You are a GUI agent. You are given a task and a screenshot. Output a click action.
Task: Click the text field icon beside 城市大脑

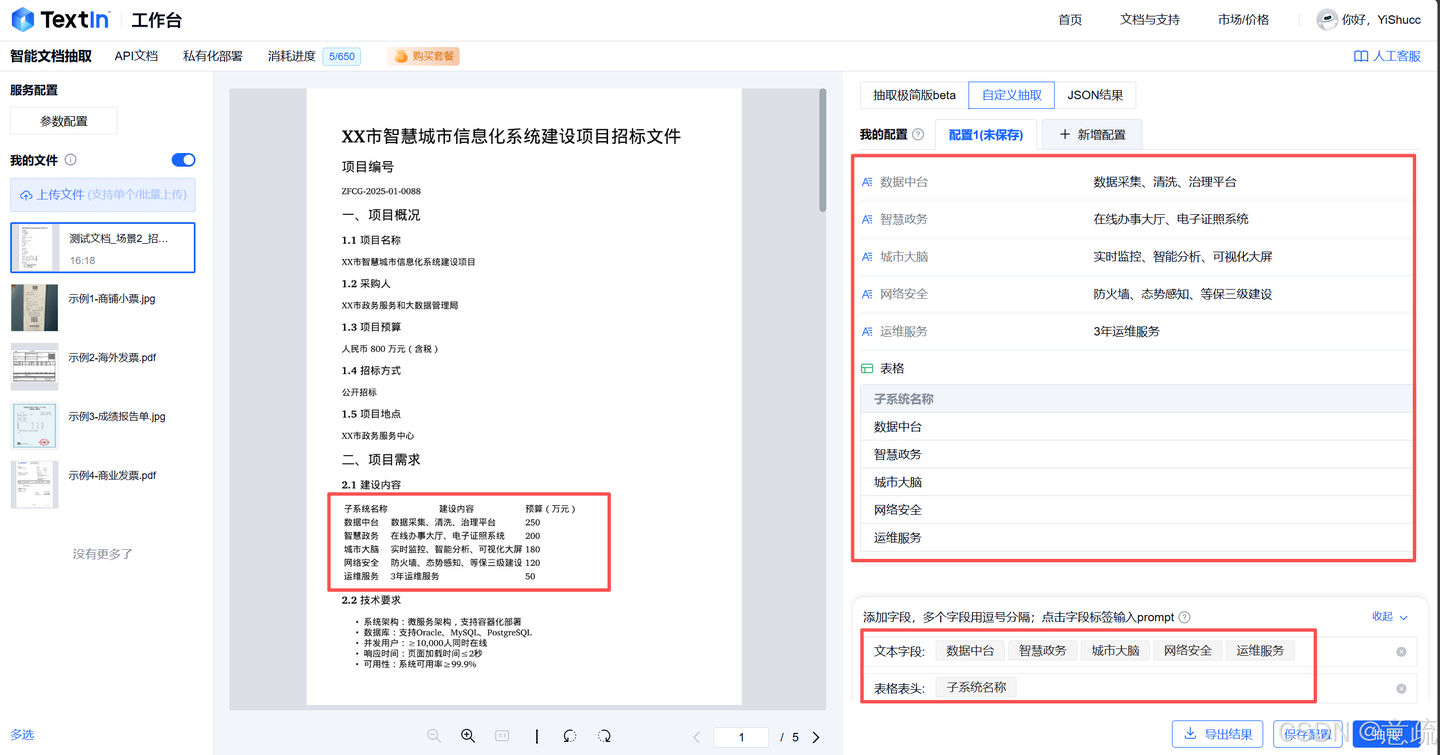coord(867,257)
